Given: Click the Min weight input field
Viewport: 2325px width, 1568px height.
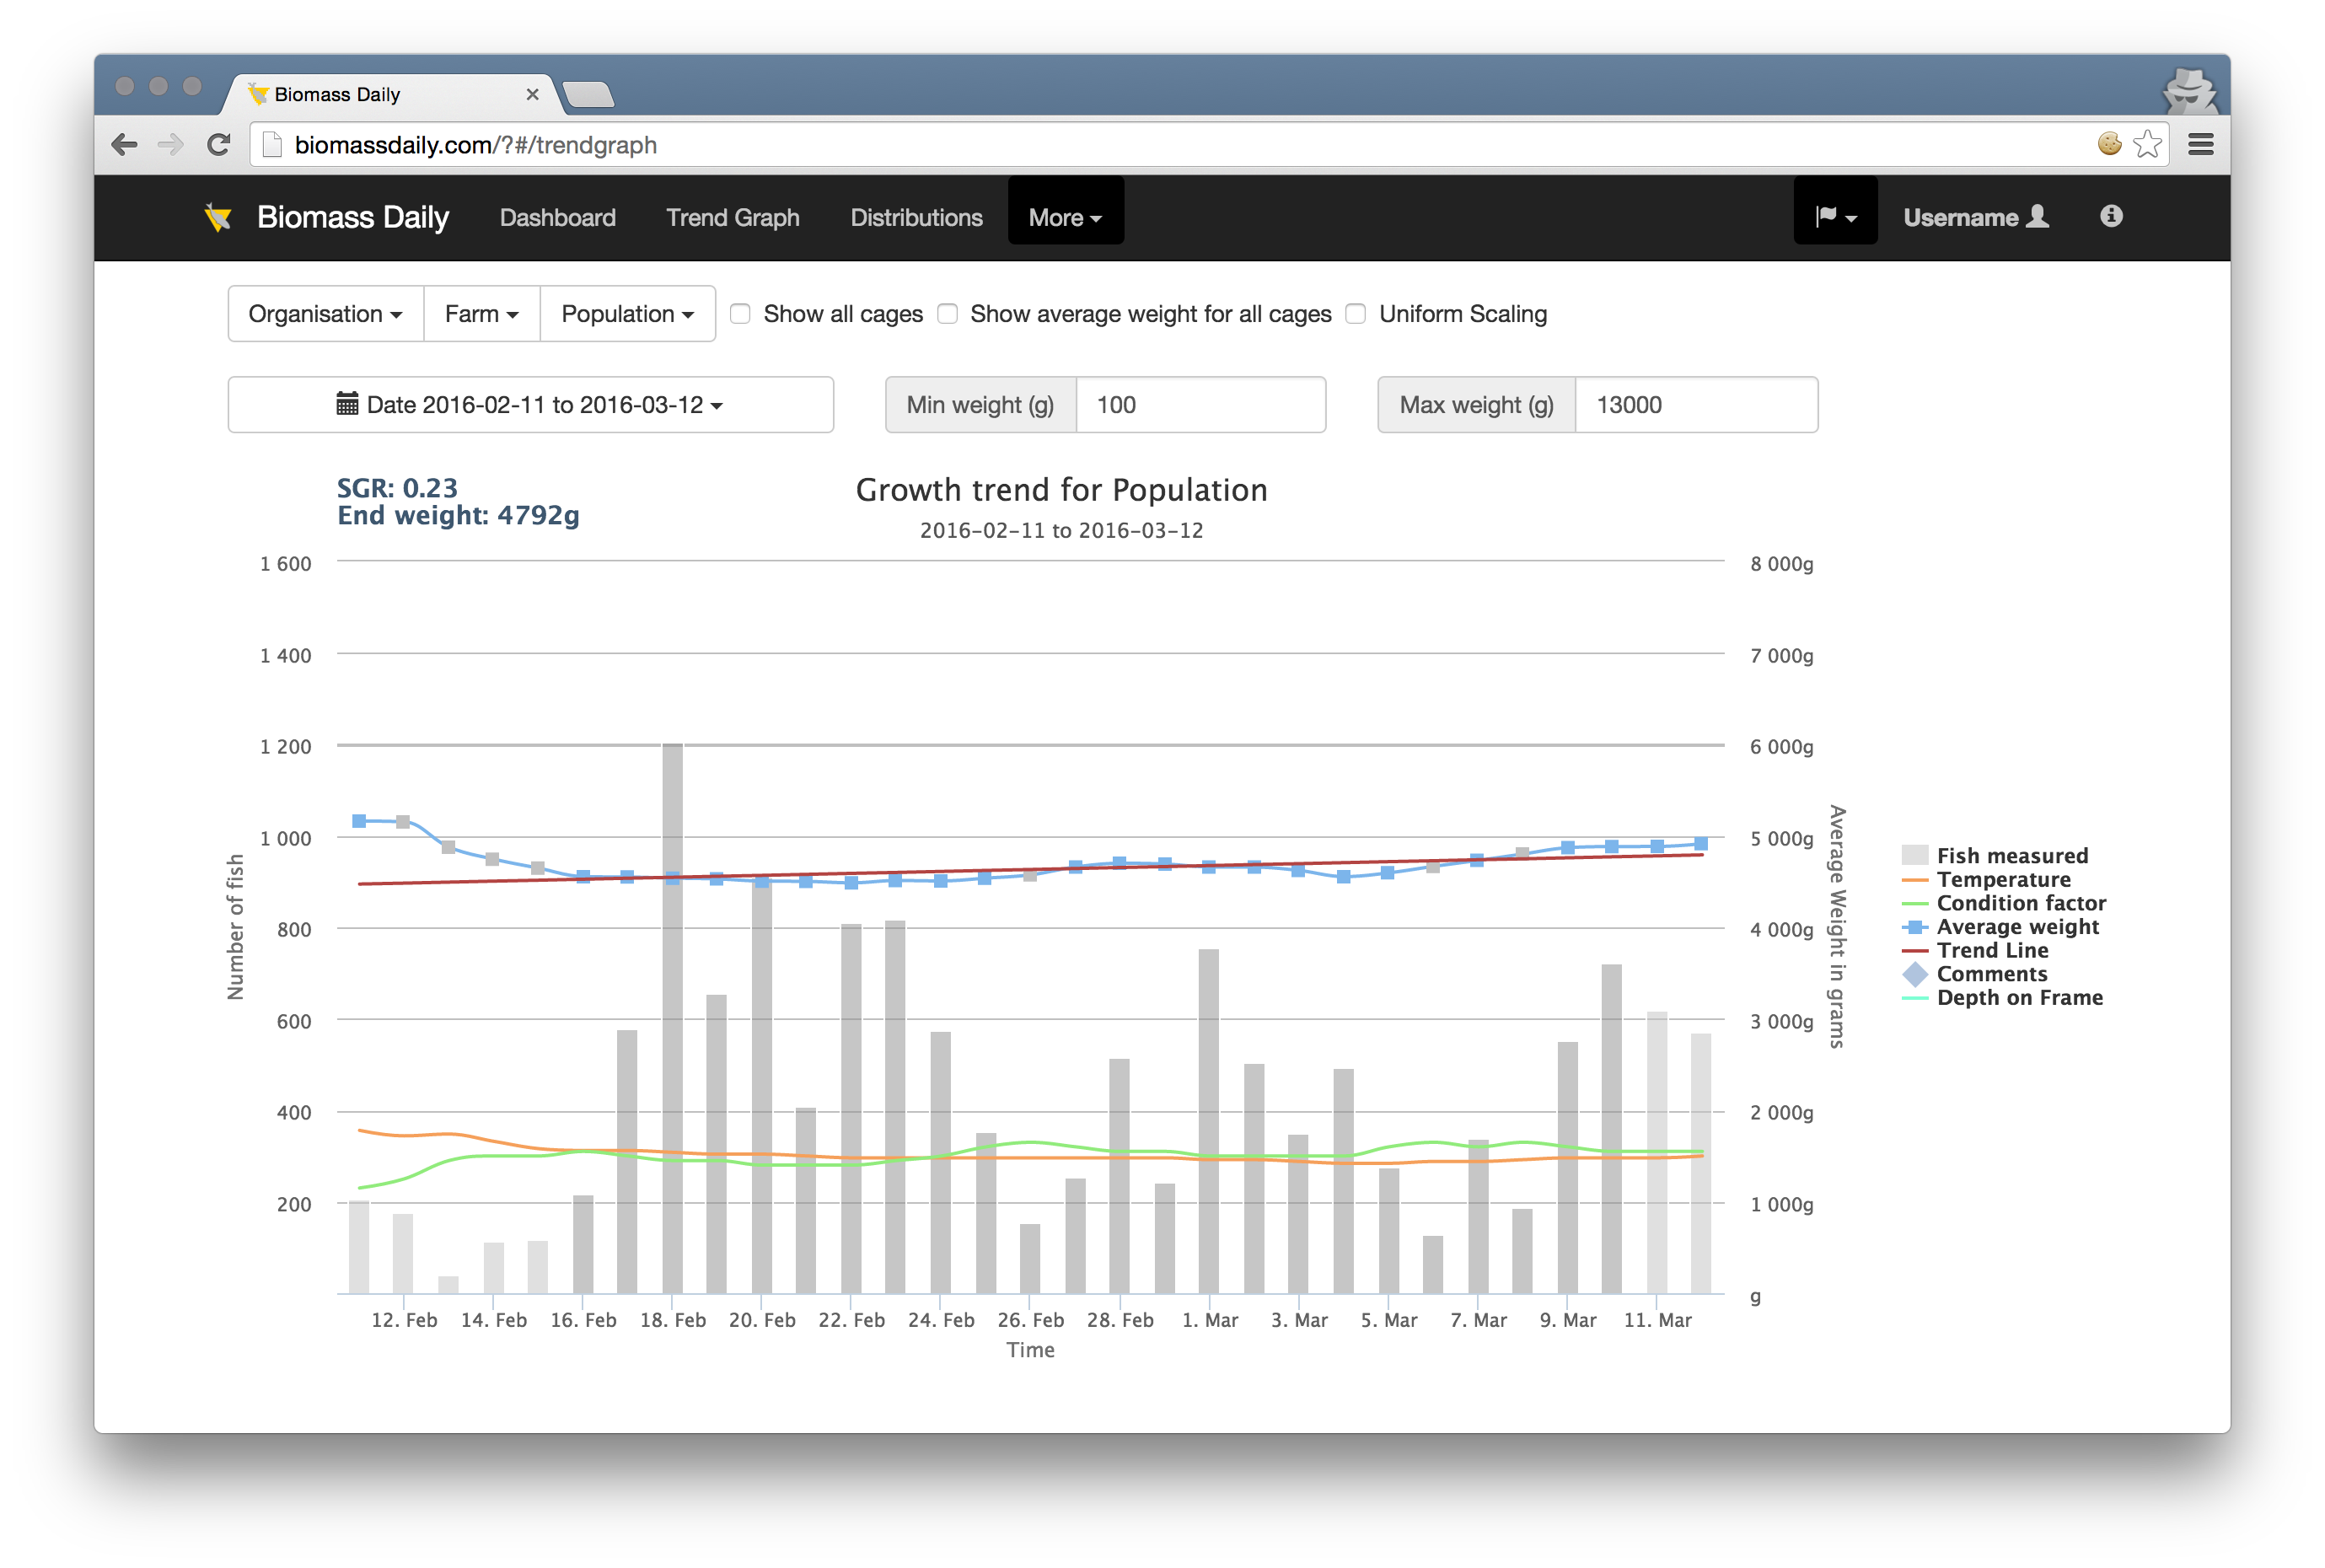Looking at the screenshot, I should [1200, 405].
